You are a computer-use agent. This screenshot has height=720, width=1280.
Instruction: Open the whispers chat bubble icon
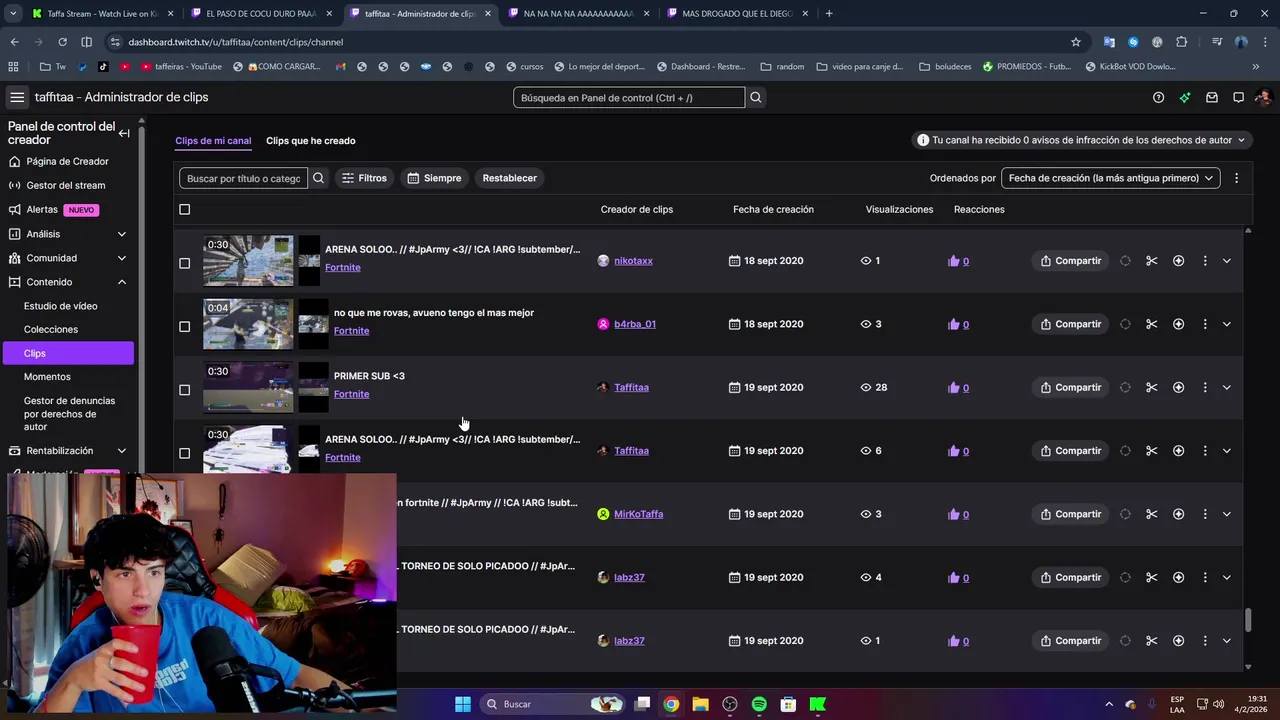[1238, 97]
